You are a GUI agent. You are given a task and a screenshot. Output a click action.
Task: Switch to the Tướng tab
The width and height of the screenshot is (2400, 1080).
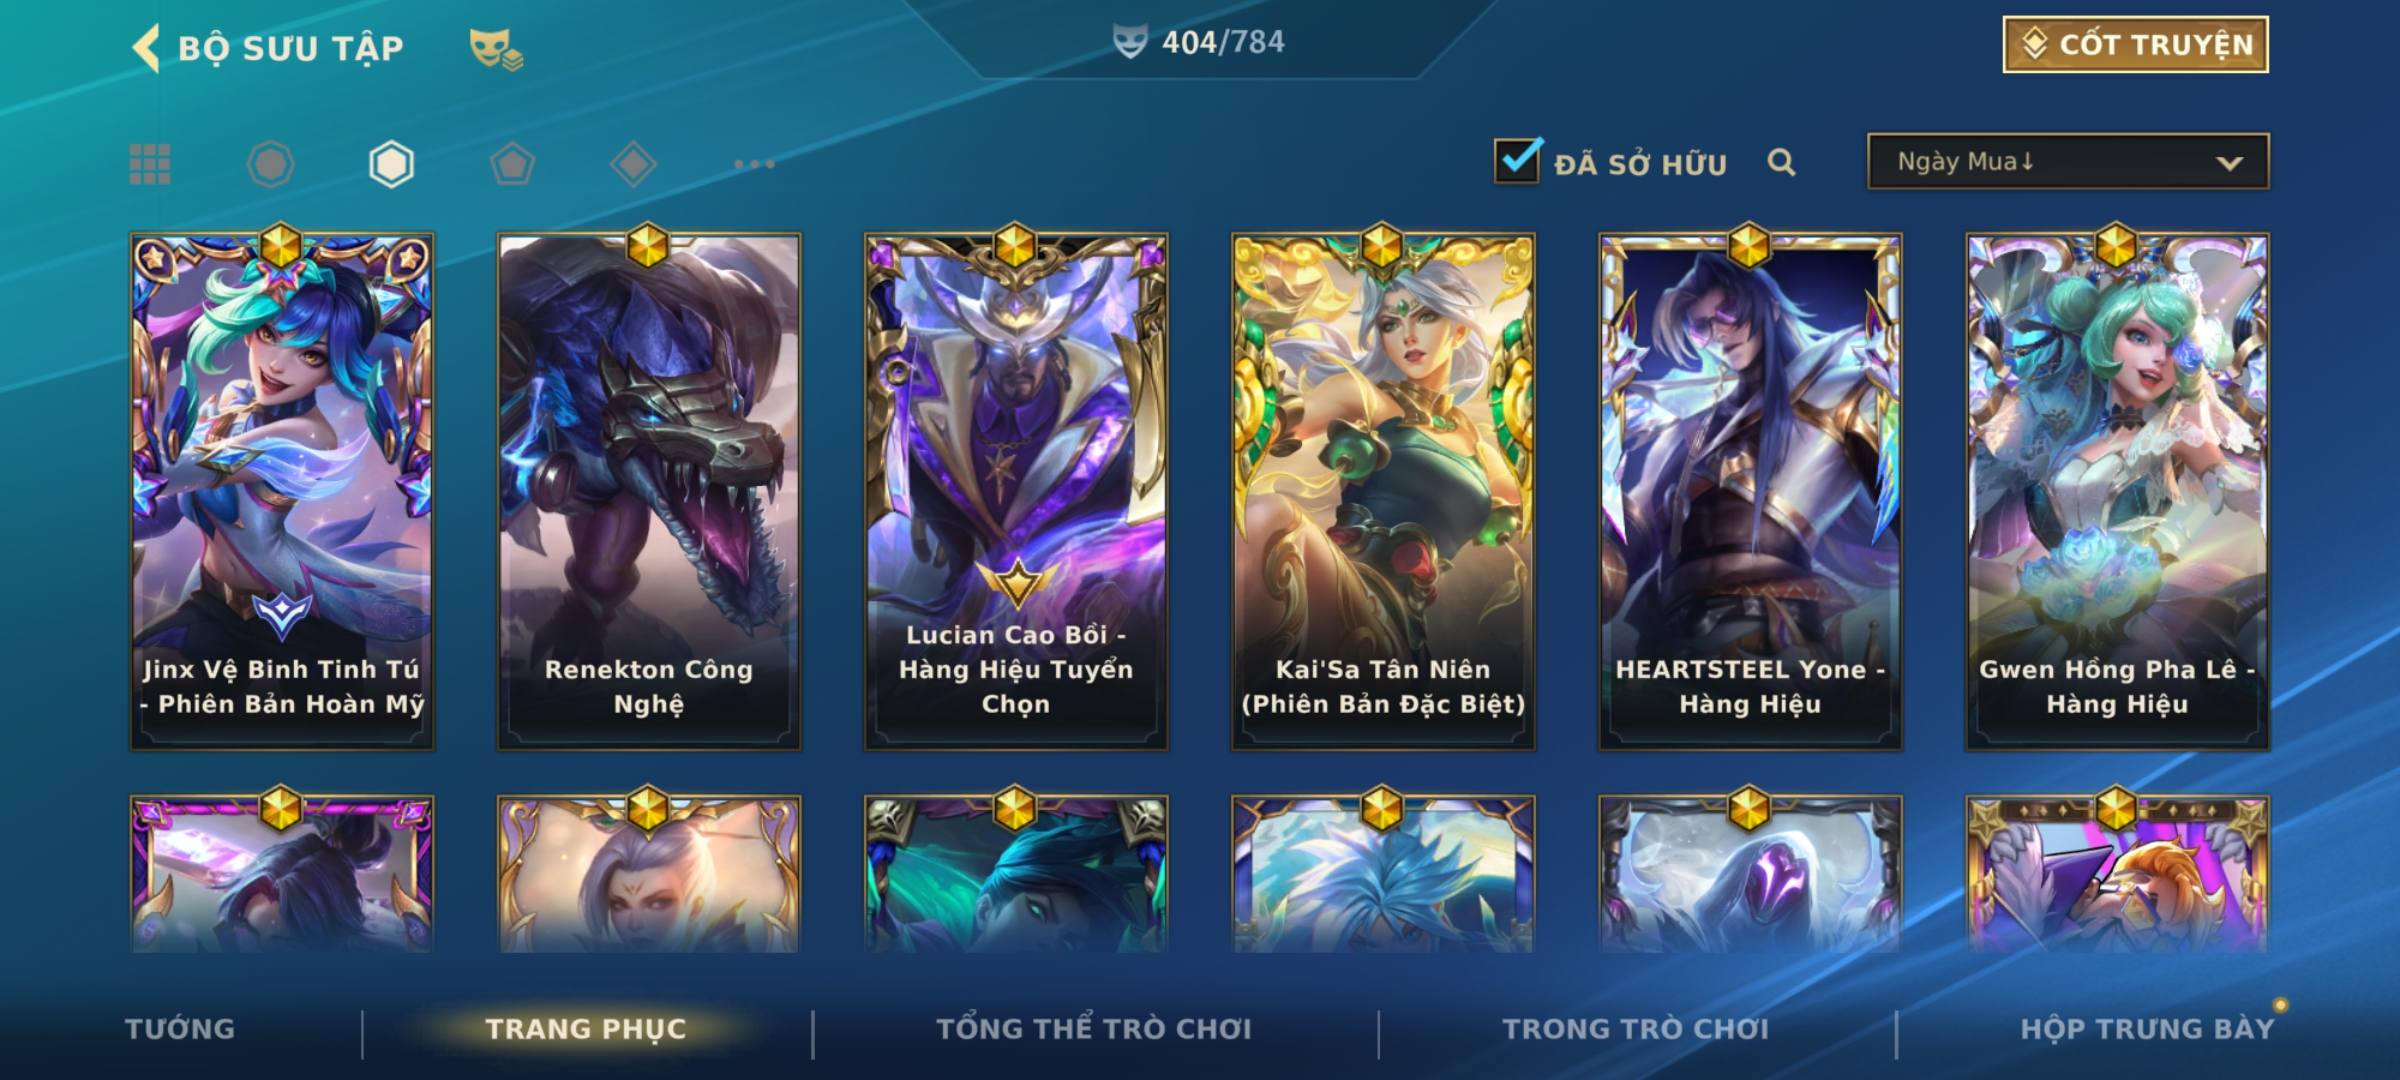pyautogui.click(x=180, y=1029)
